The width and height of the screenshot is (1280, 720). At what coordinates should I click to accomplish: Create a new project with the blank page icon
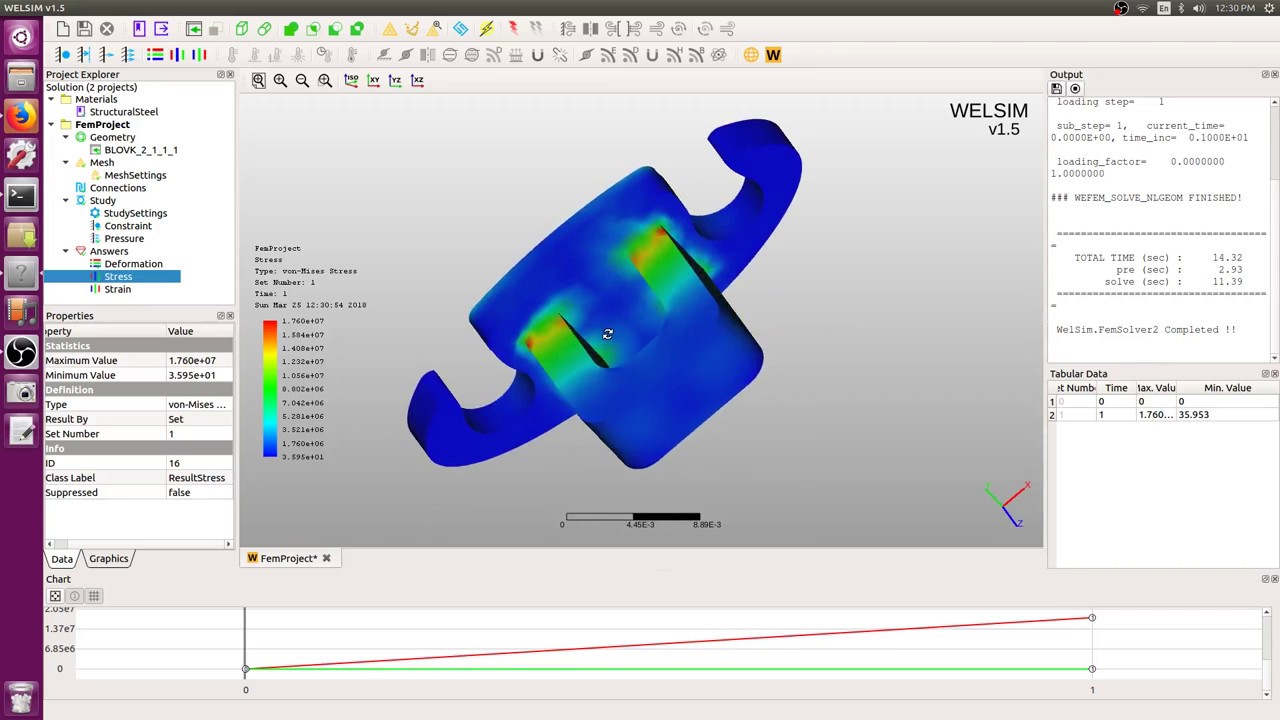coord(63,29)
